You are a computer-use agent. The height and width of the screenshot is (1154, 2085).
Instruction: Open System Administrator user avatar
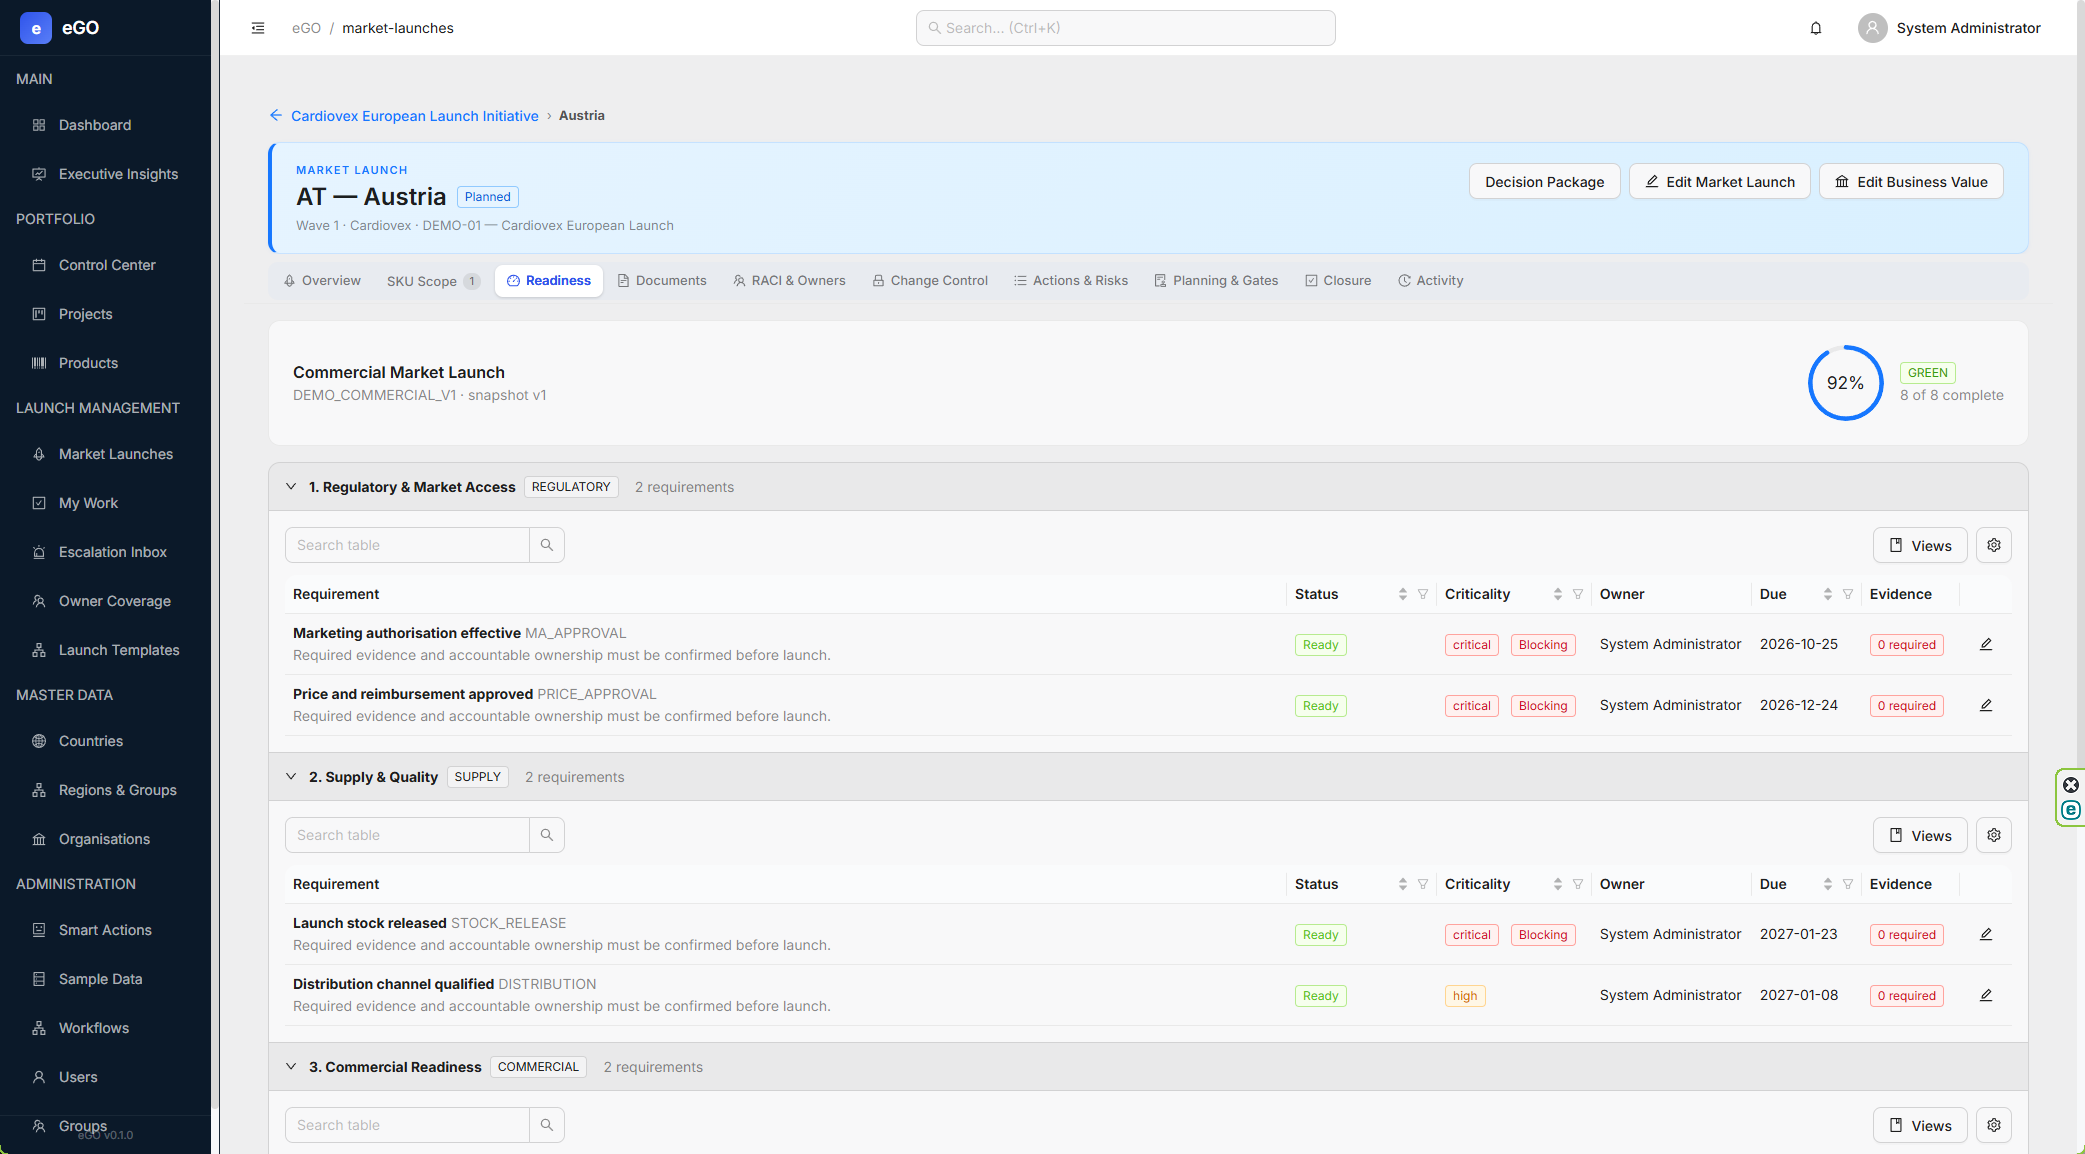click(x=1872, y=28)
